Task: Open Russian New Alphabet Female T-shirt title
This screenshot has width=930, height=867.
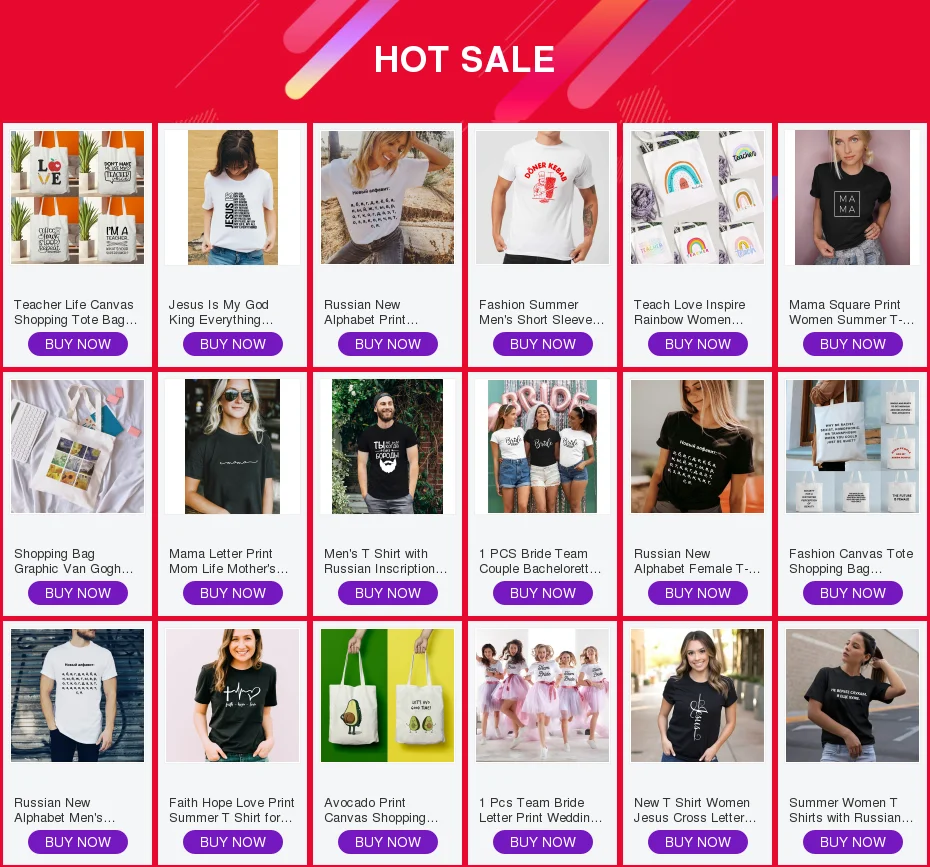Action: coord(697,561)
